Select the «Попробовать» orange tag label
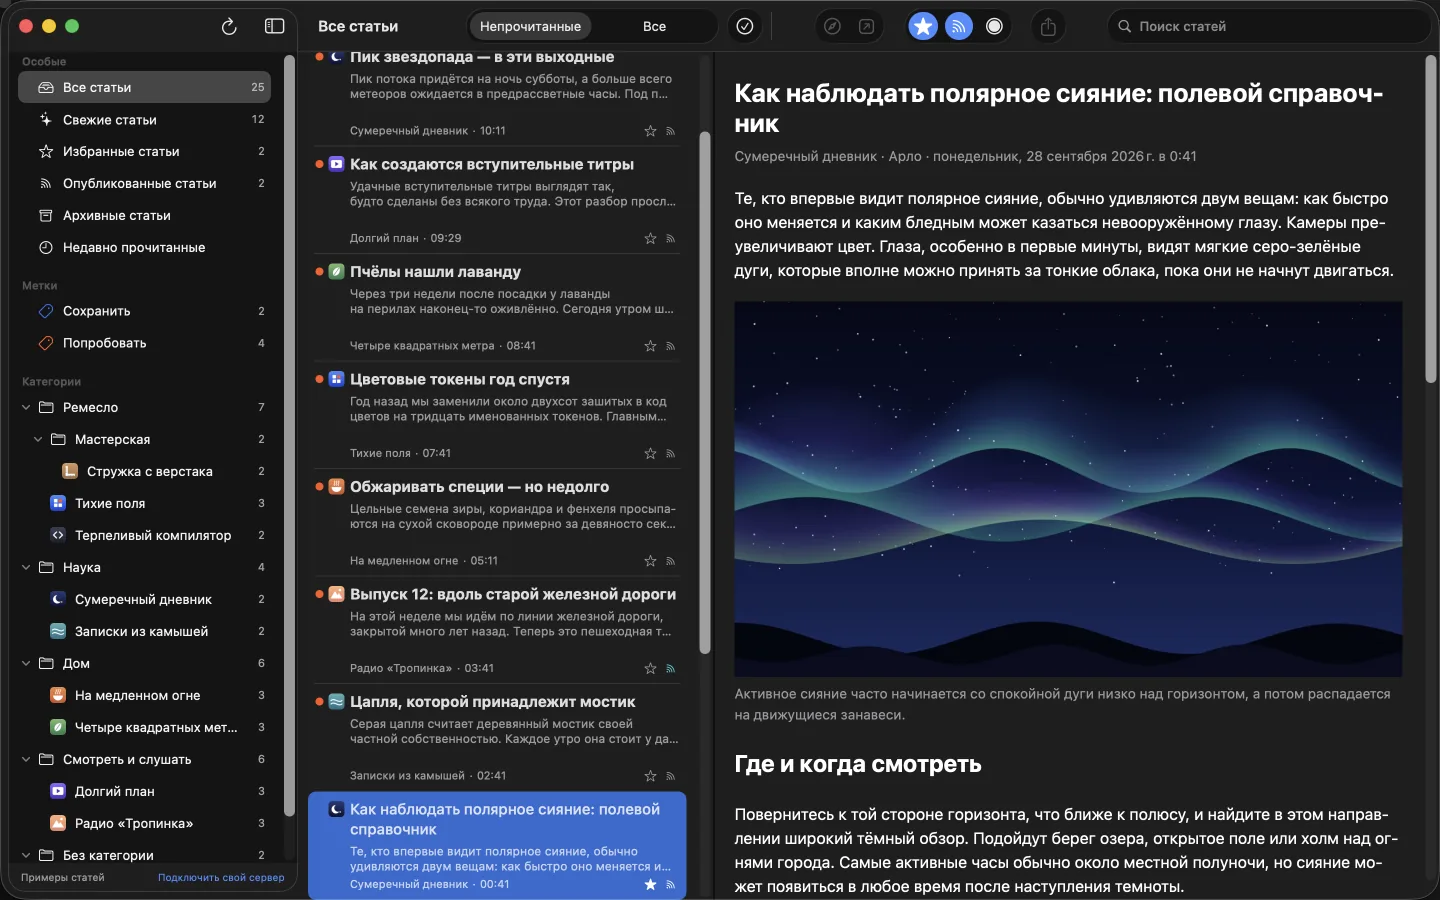This screenshot has height=900, width=1440. (x=144, y=343)
